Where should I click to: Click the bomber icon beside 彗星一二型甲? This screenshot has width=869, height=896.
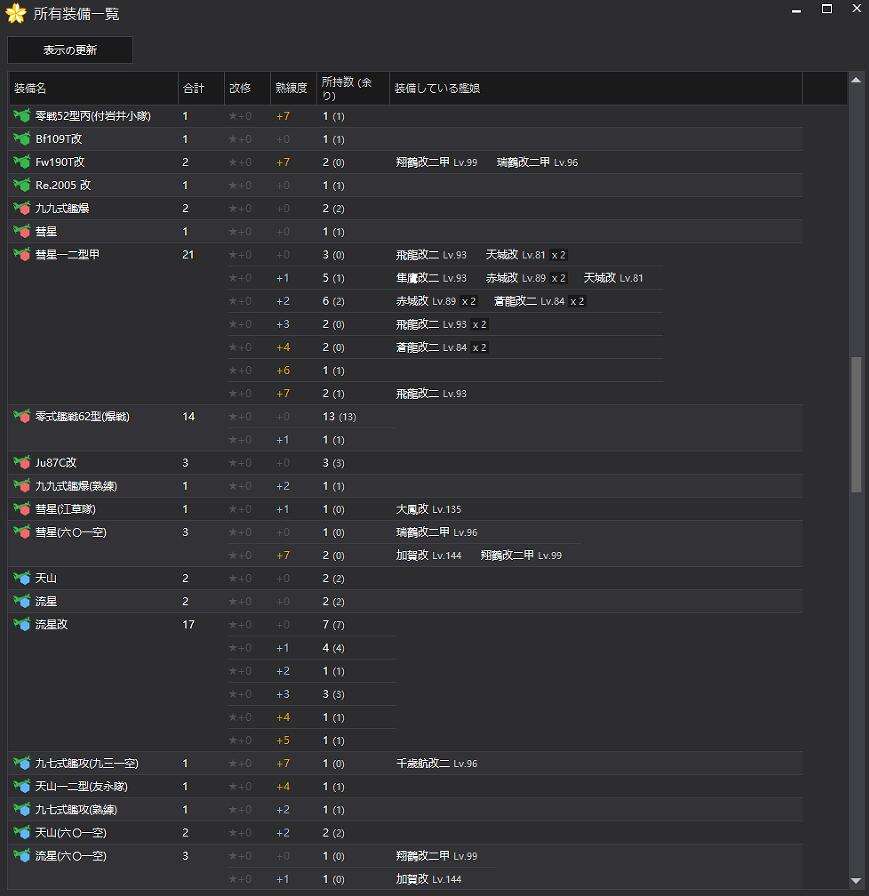click(22, 255)
